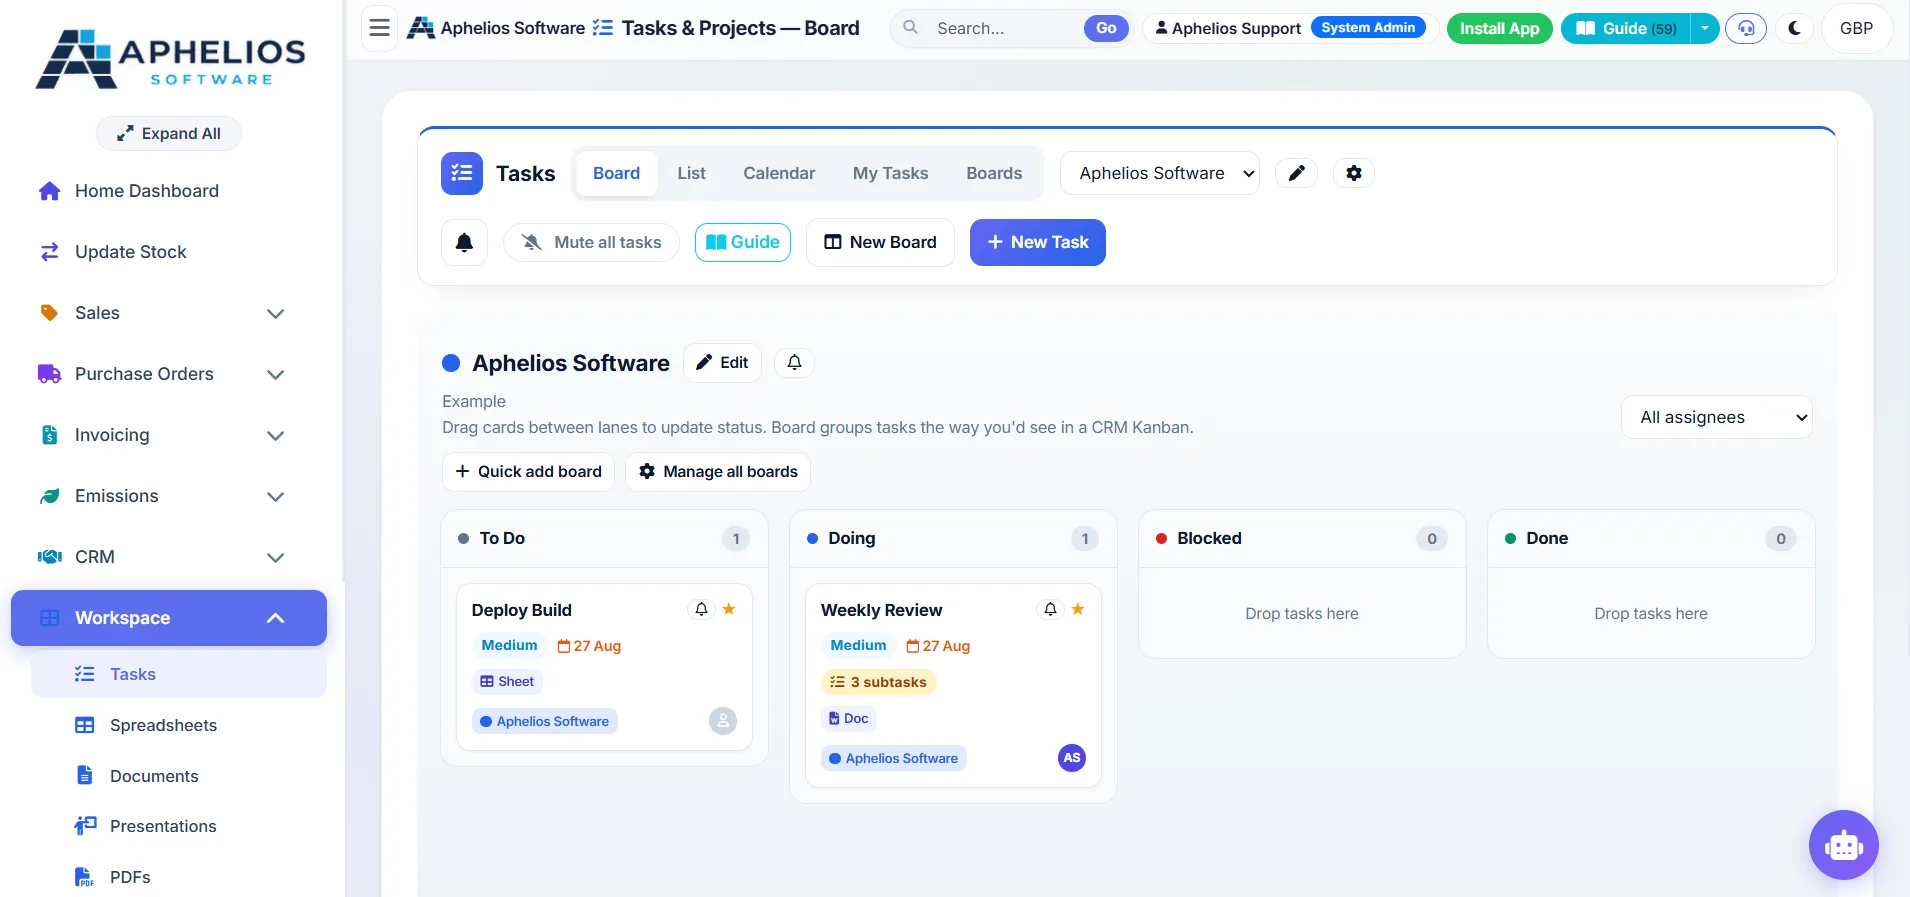The height and width of the screenshot is (897, 1910).
Task: Click the Aphelios Support user menu
Action: pos(1289,28)
